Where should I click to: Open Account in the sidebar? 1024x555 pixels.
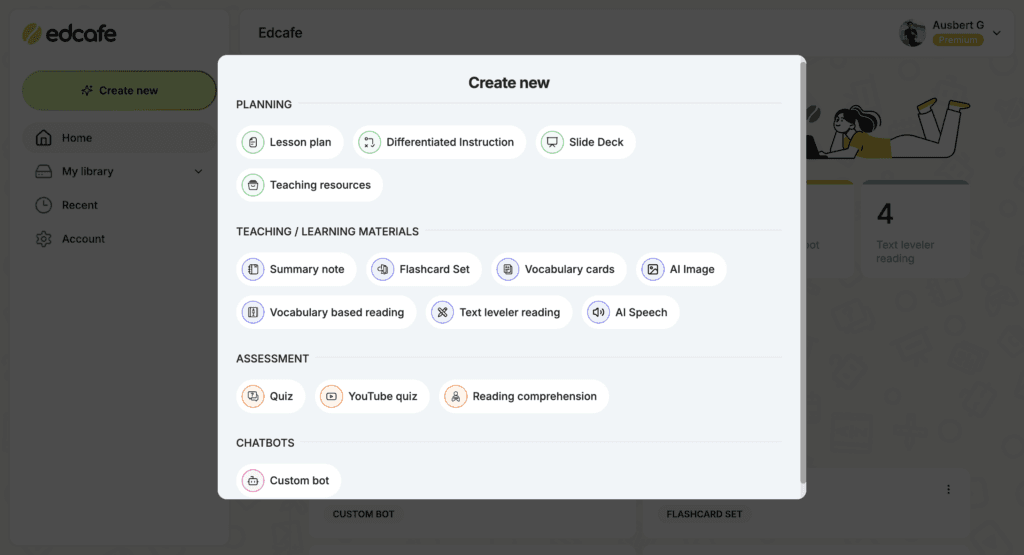[119, 239]
